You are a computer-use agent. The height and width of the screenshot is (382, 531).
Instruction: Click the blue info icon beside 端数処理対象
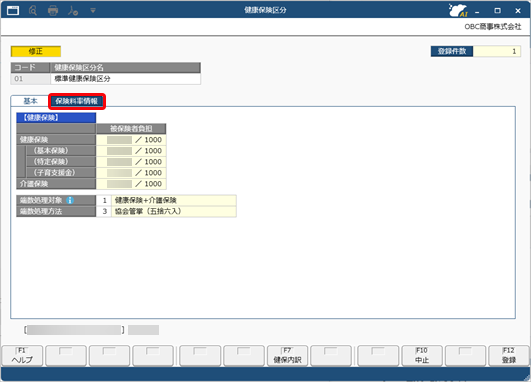coord(70,200)
